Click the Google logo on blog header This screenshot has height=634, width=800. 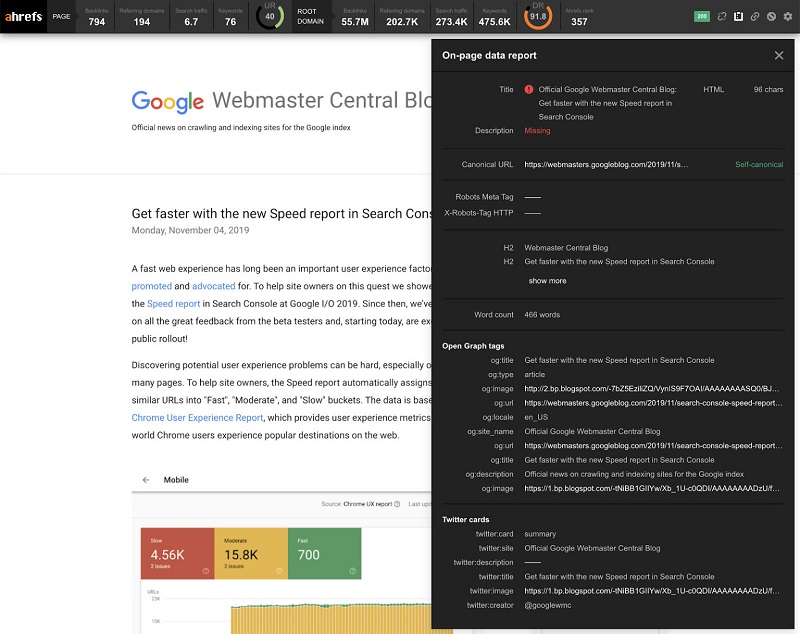(x=168, y=101)
